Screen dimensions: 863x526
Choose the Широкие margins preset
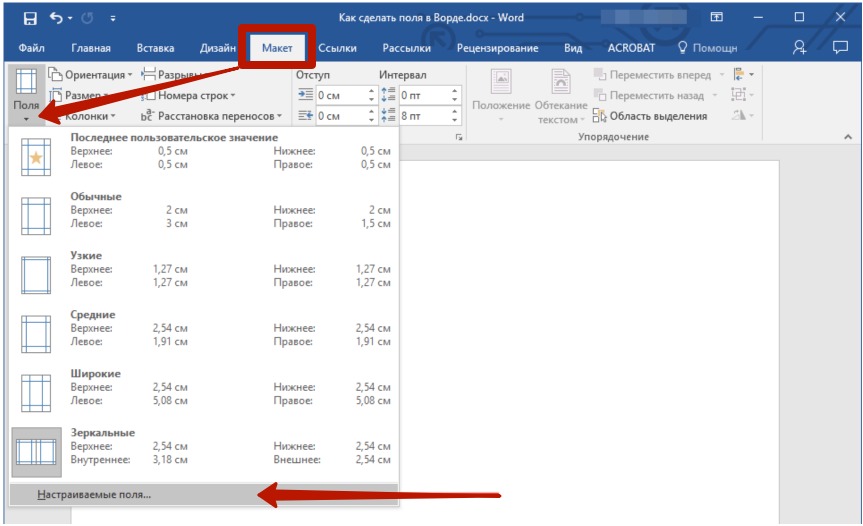[204, 392]
